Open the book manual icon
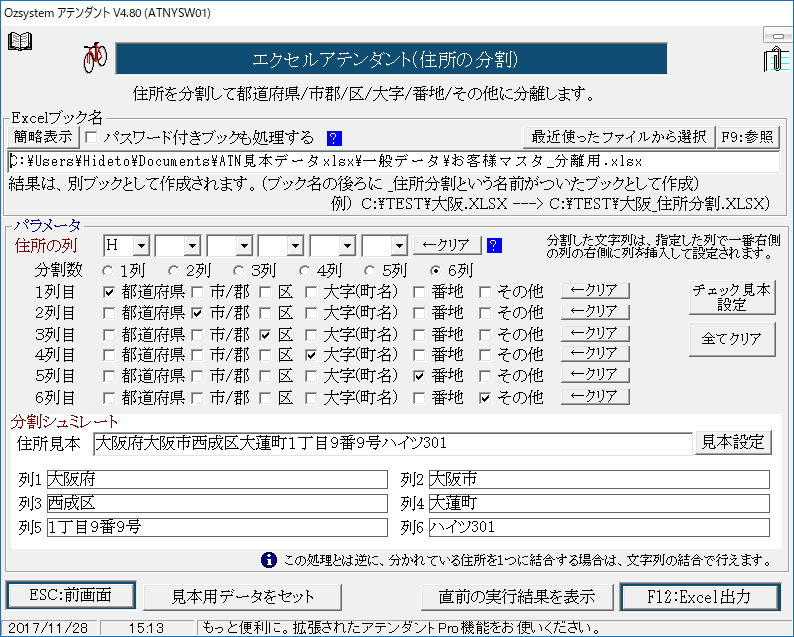Viewport: 794px width, 637px height. 20,42
